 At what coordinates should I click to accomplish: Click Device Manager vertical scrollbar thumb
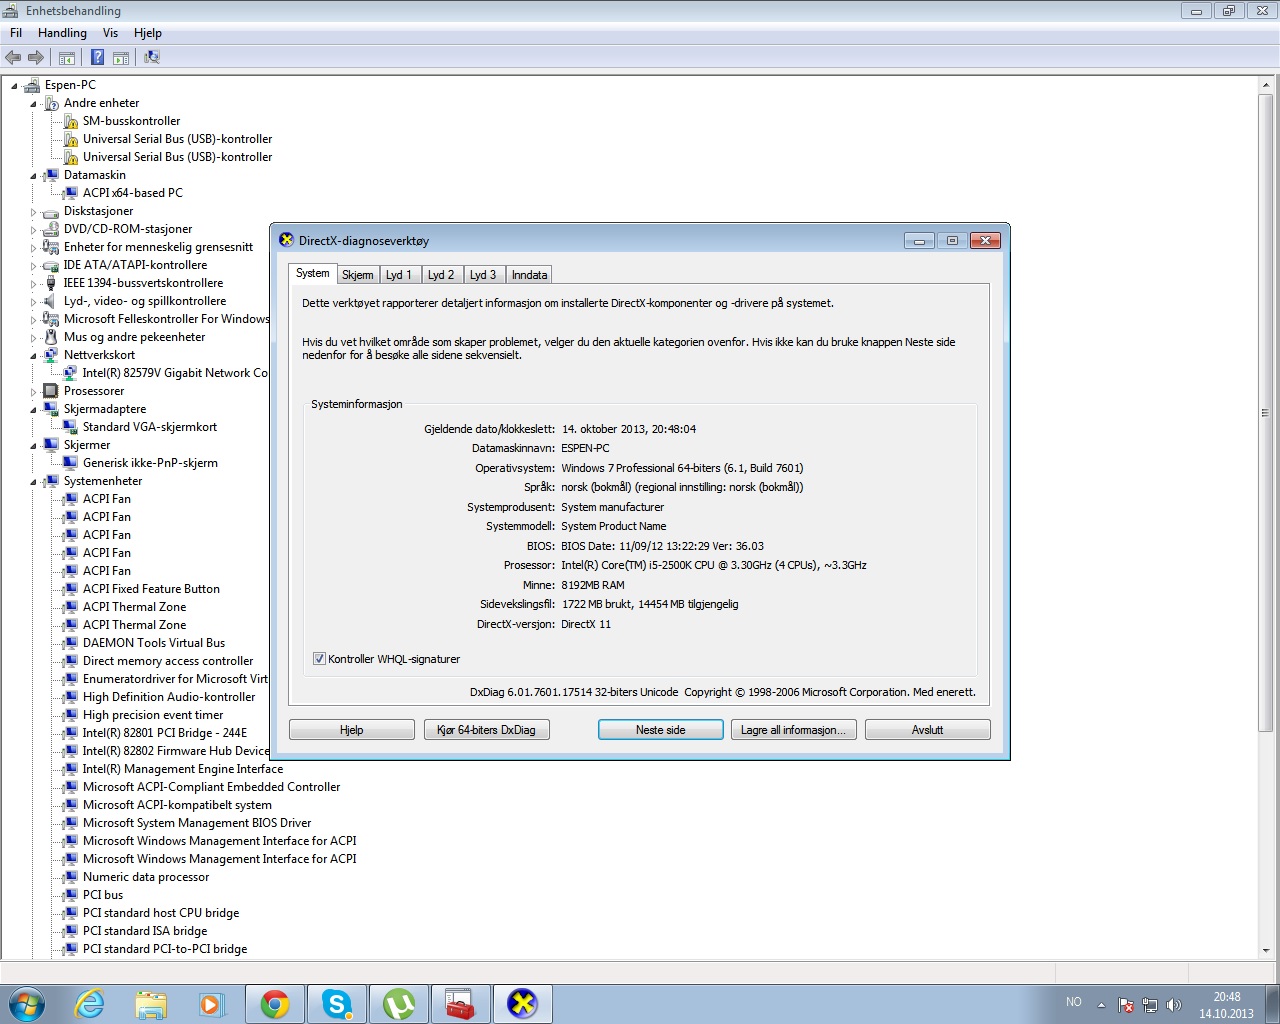[x=1265, y=412]
